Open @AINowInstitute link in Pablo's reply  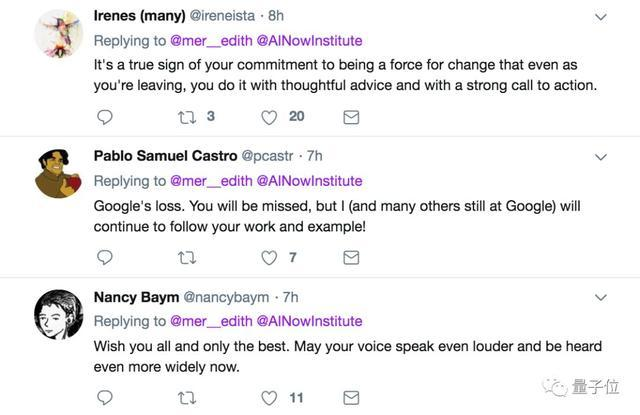tap(310, 181)
